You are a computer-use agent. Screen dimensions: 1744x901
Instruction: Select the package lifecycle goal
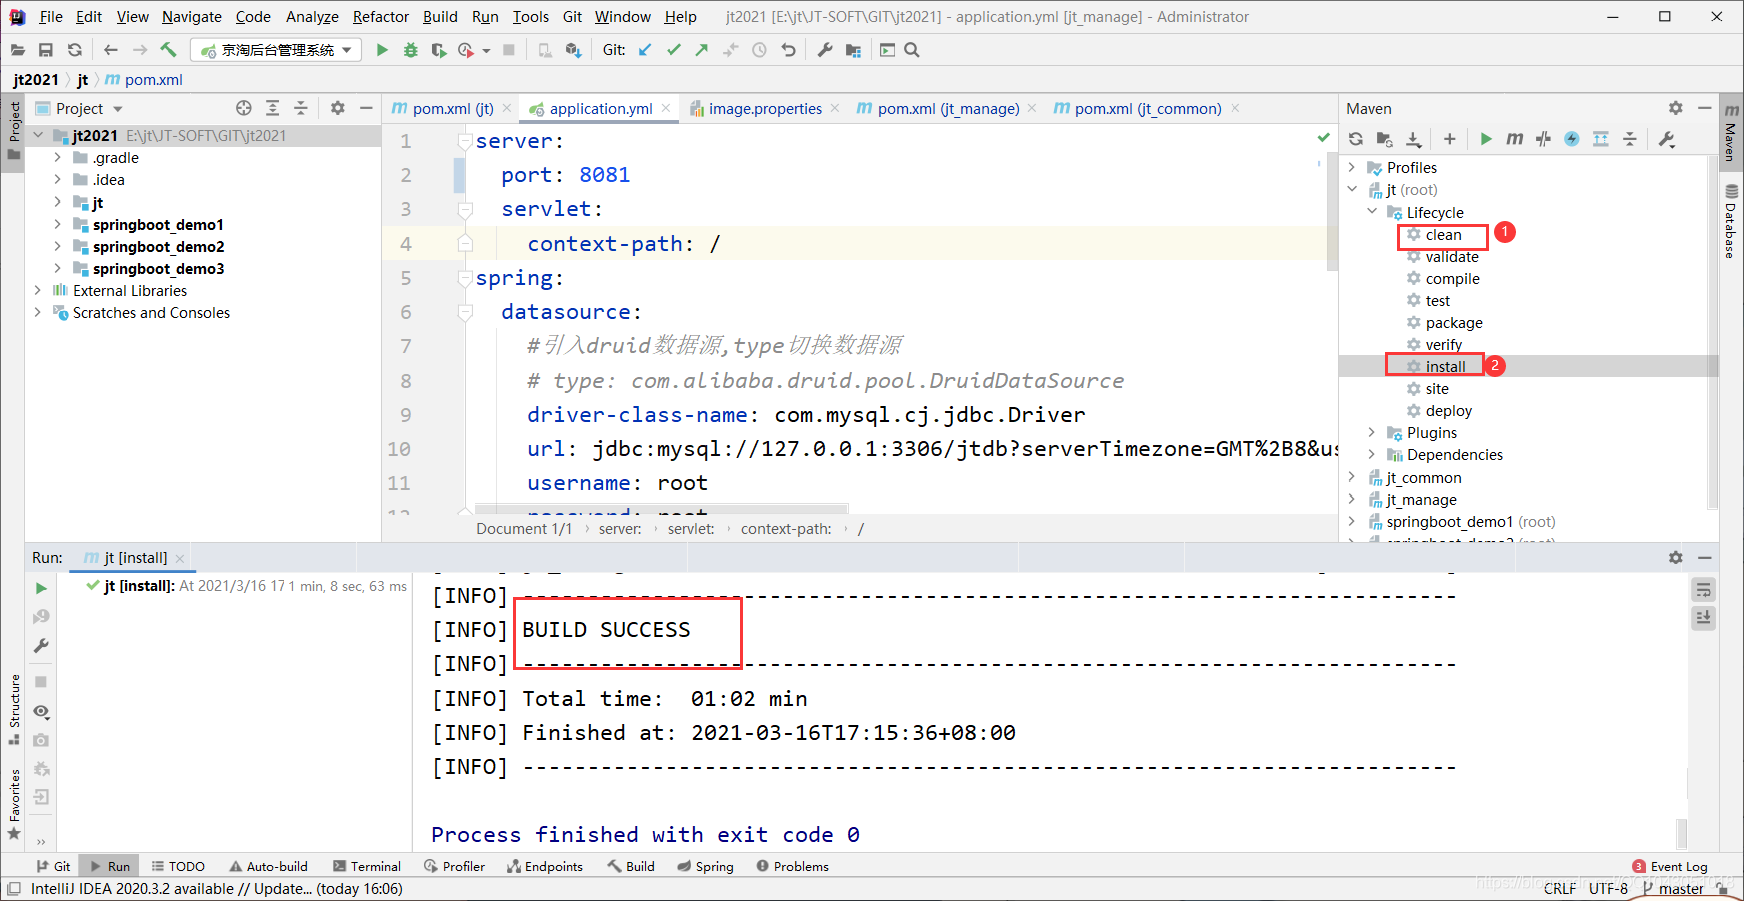(x=1454, y=323)
